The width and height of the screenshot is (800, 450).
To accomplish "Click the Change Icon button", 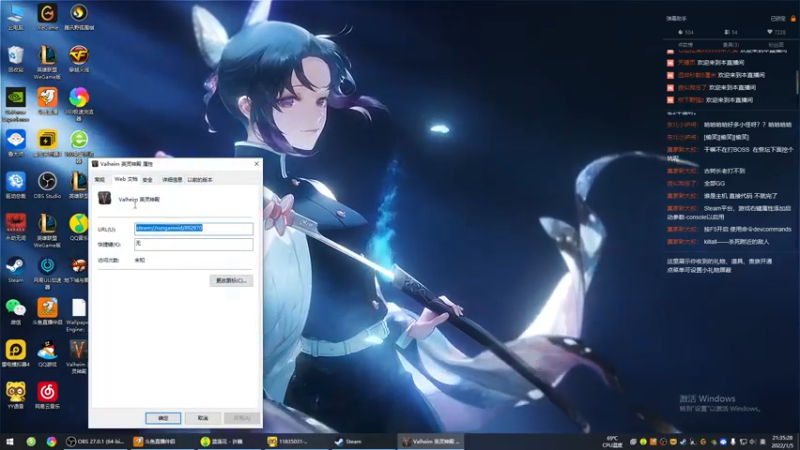I will pos(231,281).
